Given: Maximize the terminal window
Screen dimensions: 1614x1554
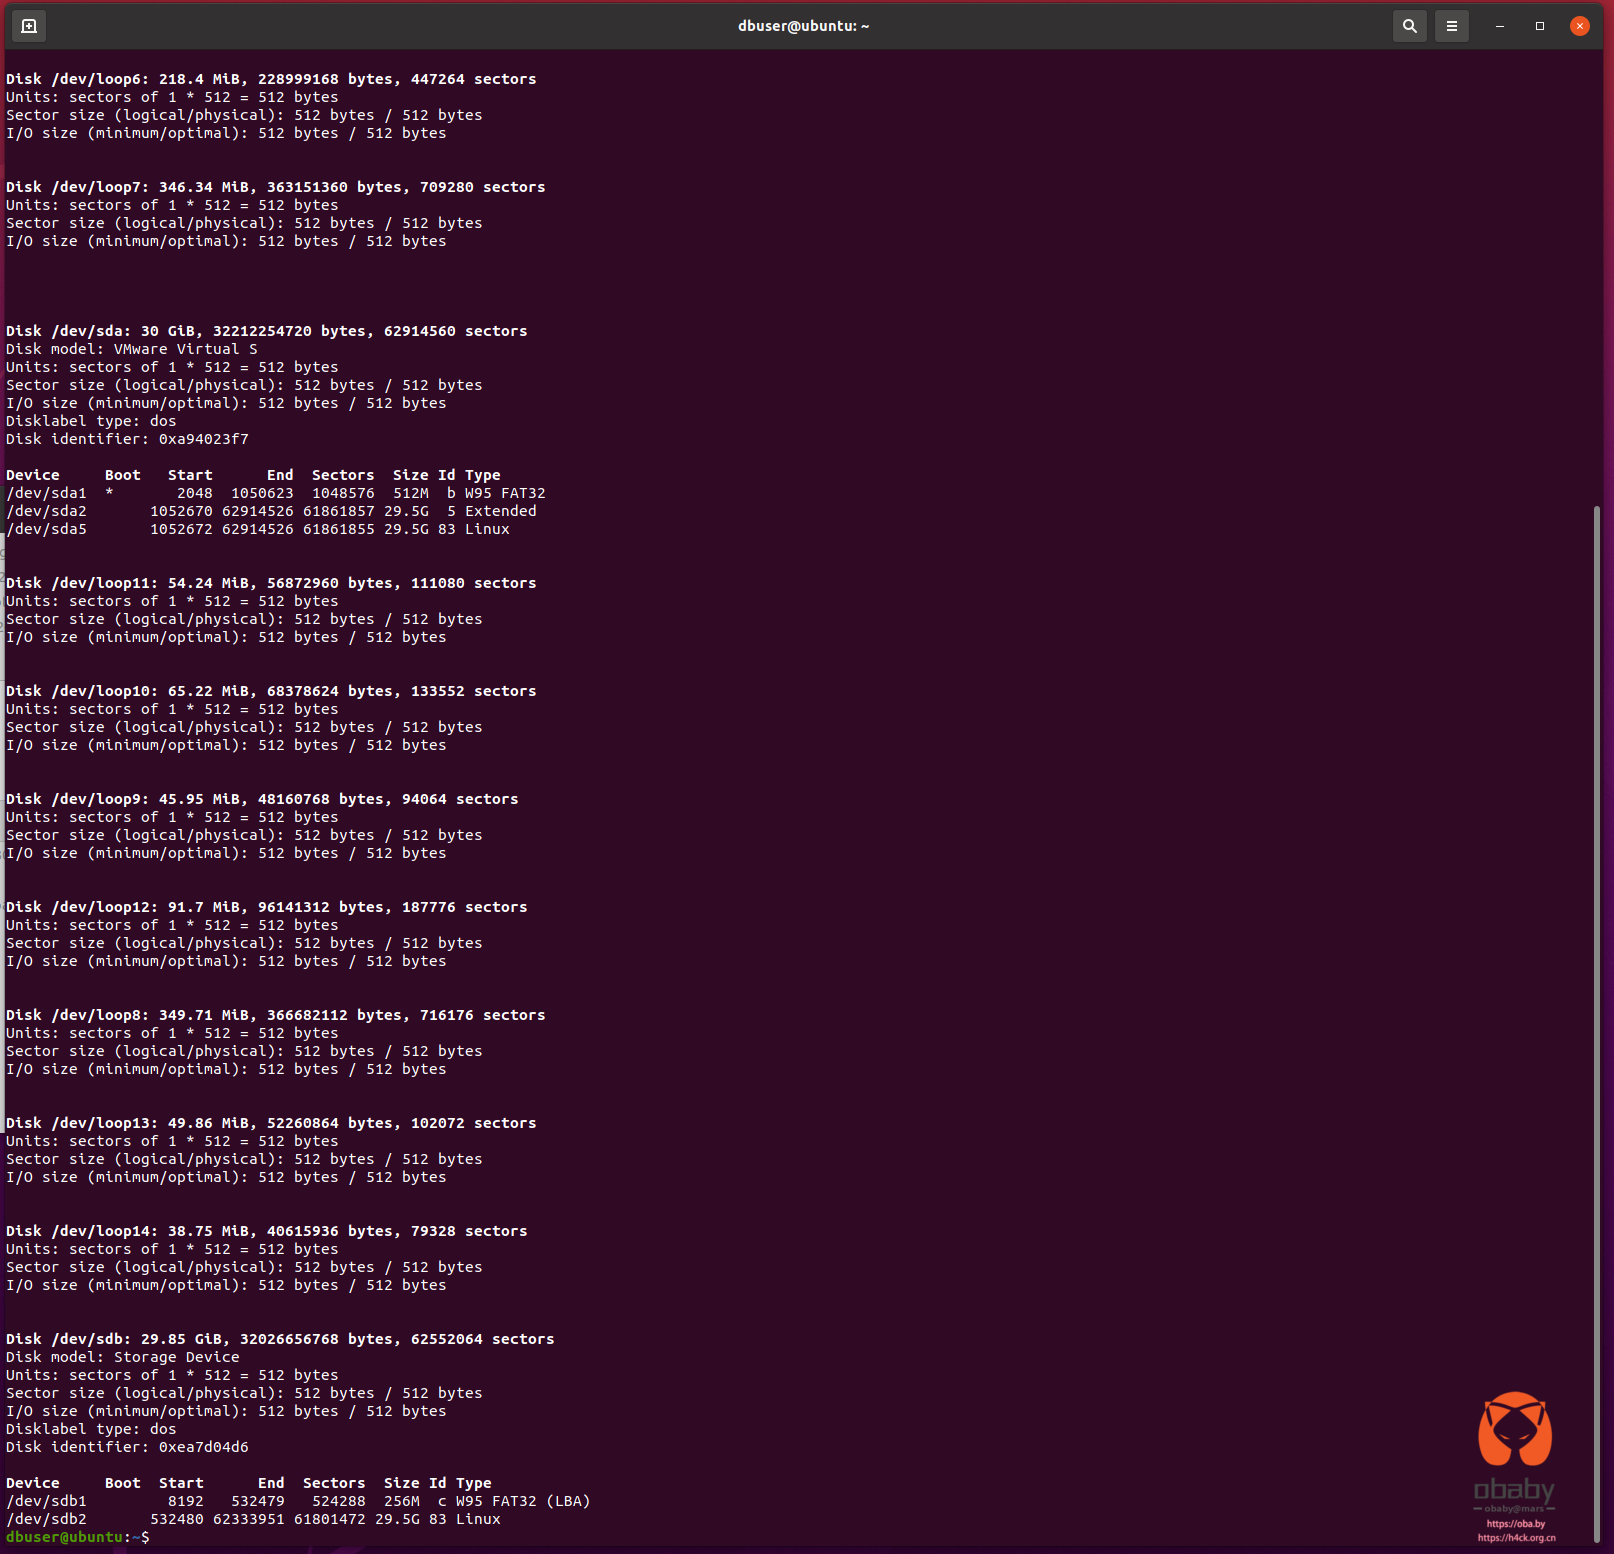Looking at the screenshot, I should 1539,26.
